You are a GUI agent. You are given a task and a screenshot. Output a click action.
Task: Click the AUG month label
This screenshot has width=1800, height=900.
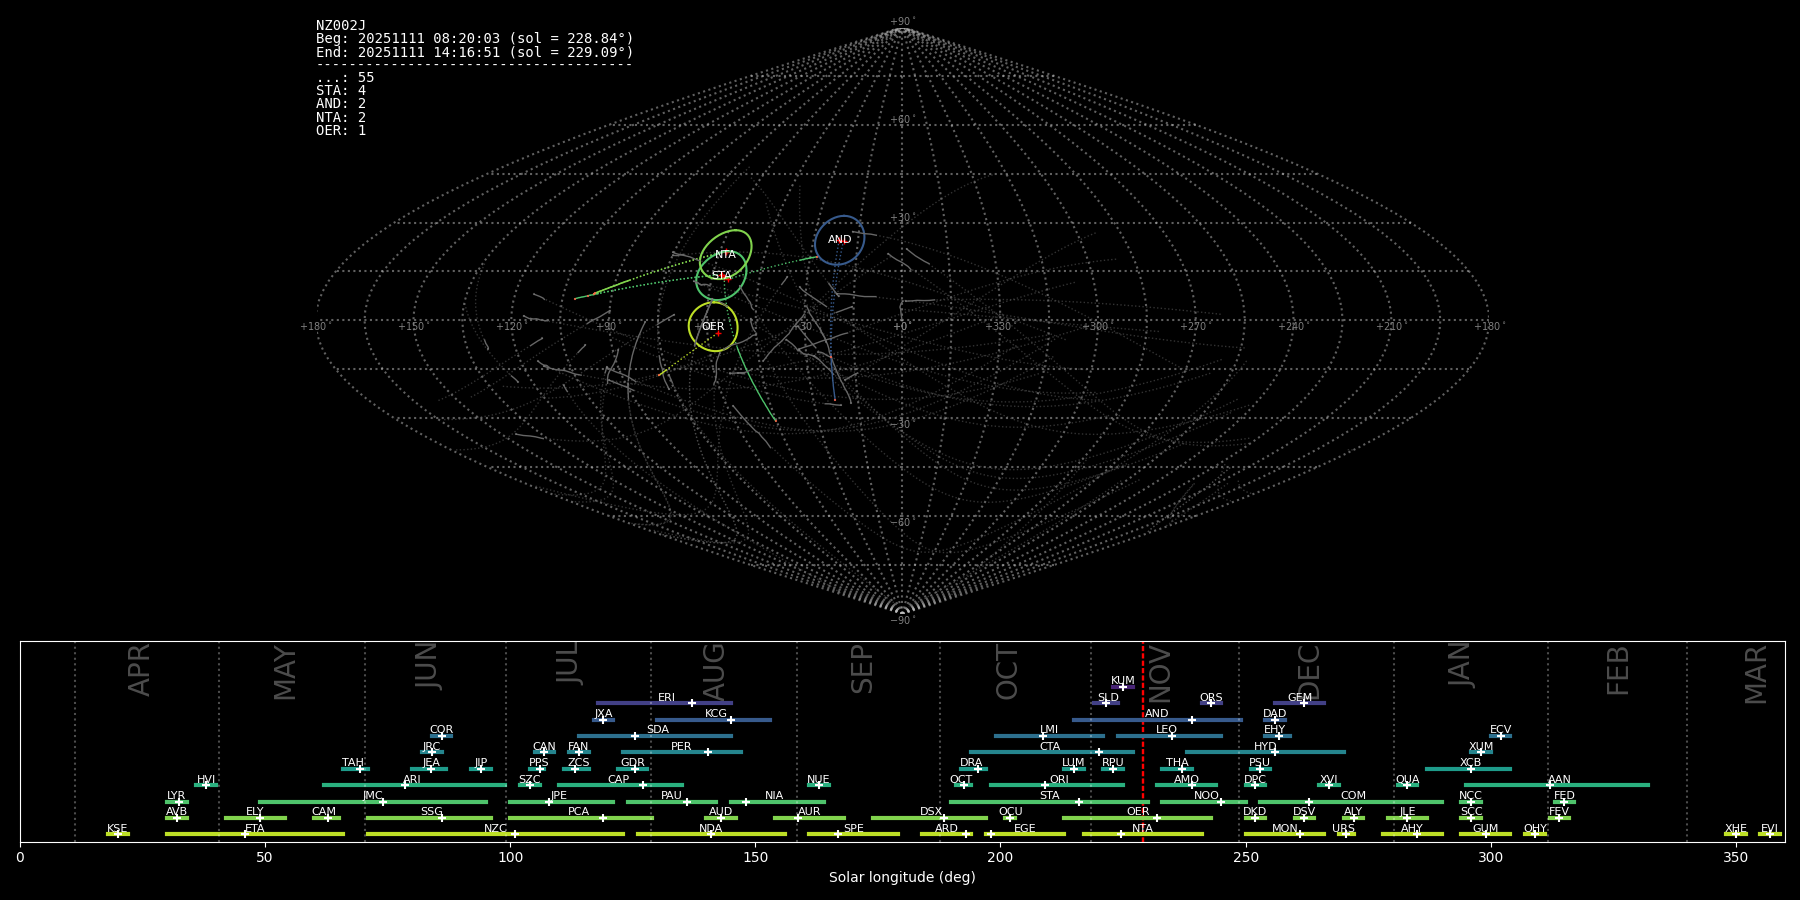point(714,670)
